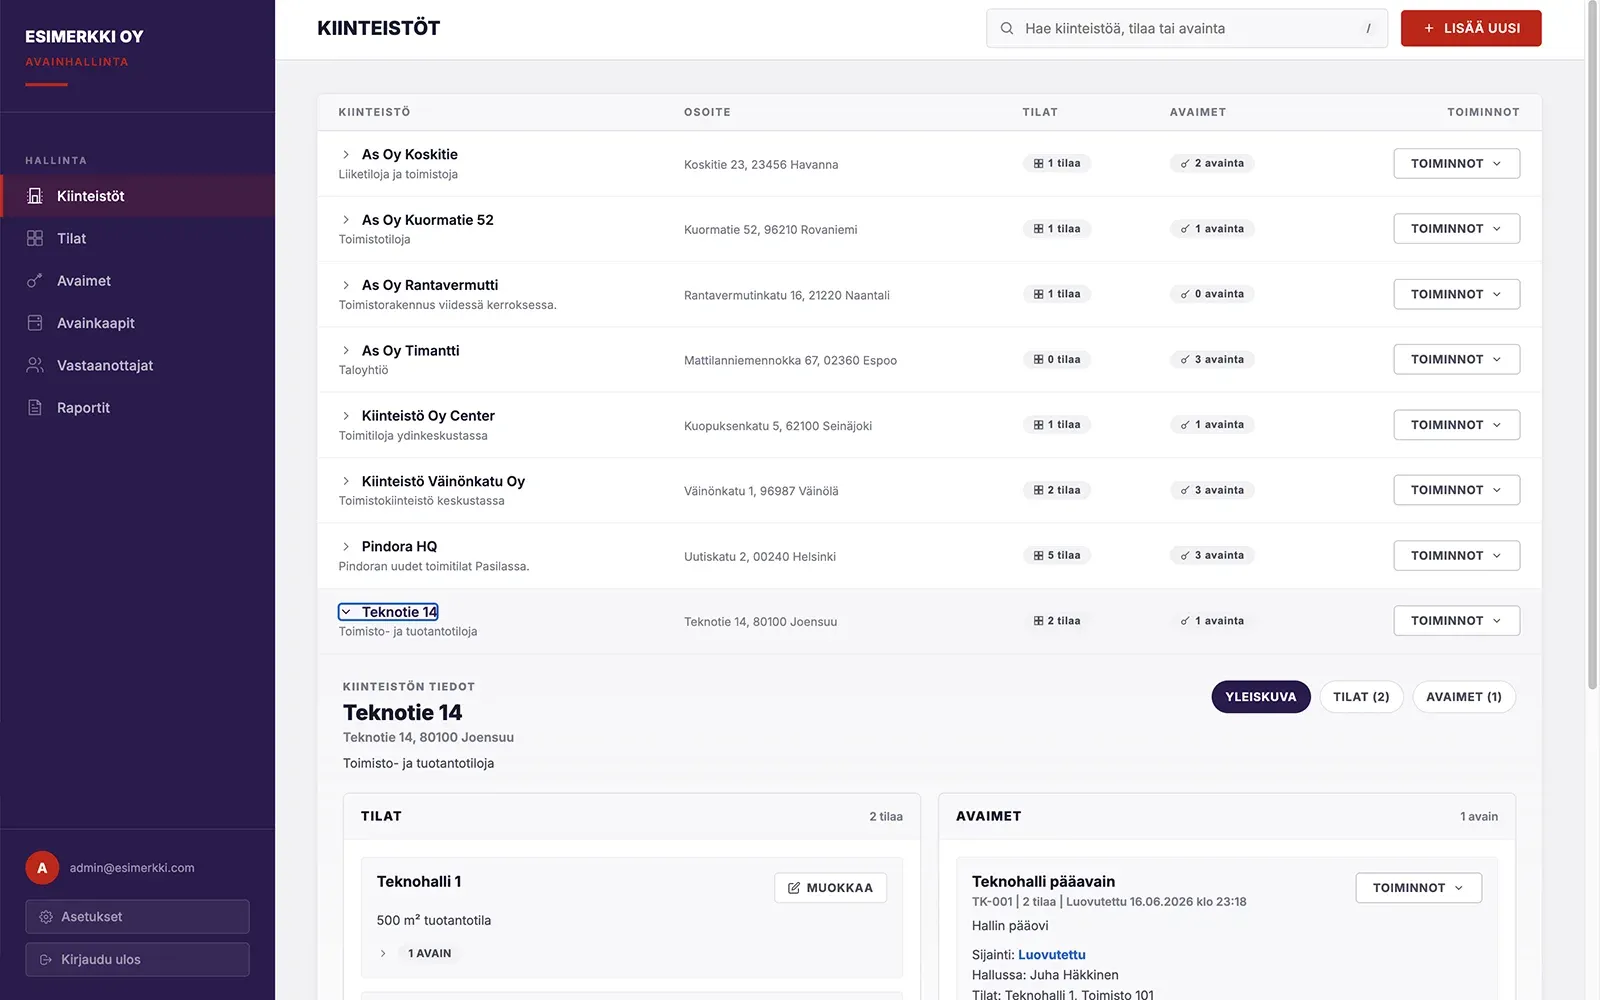
Task: Click the Vastaanottajat people icon in sidebar
Action: tap(35, 365)
